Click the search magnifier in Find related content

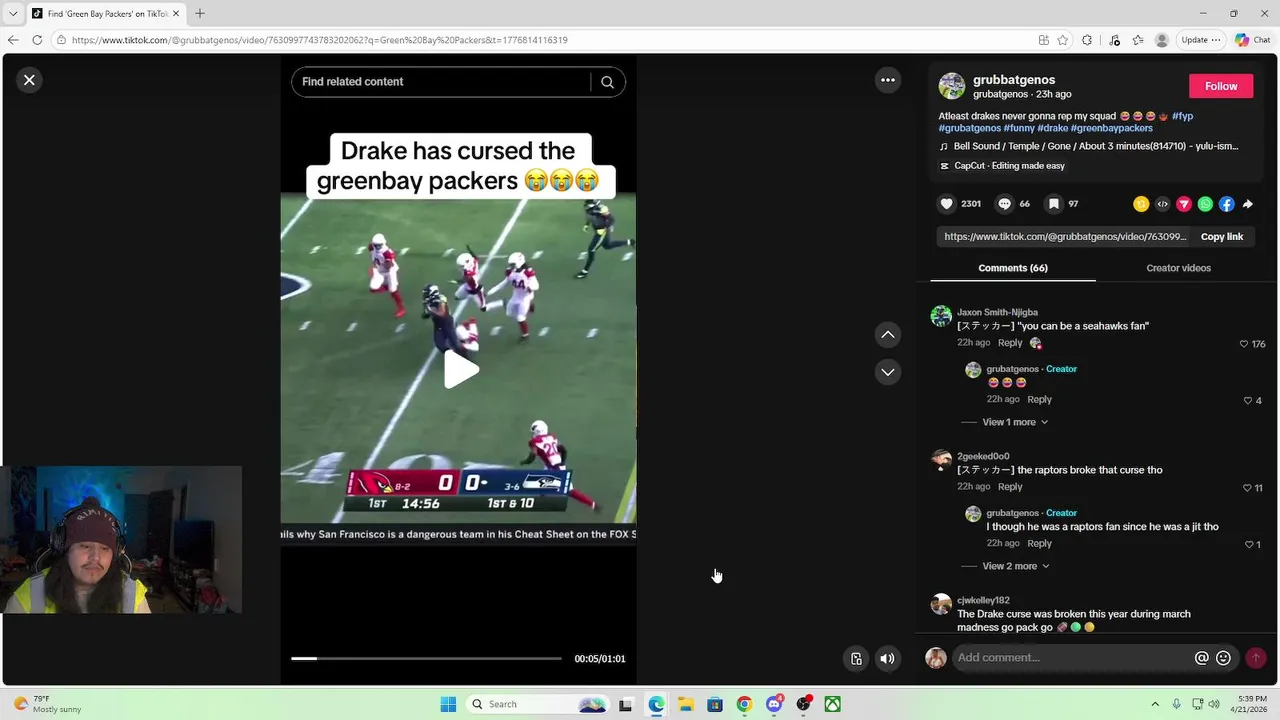click(607, 82)
